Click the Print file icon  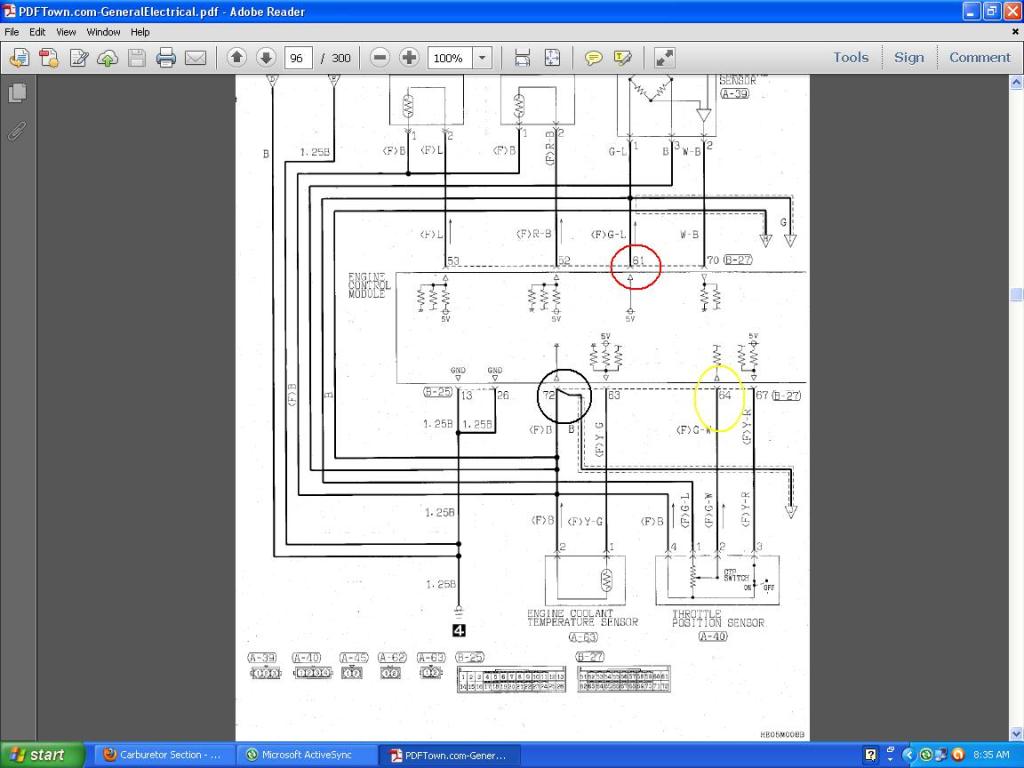[x=166, y=58]
